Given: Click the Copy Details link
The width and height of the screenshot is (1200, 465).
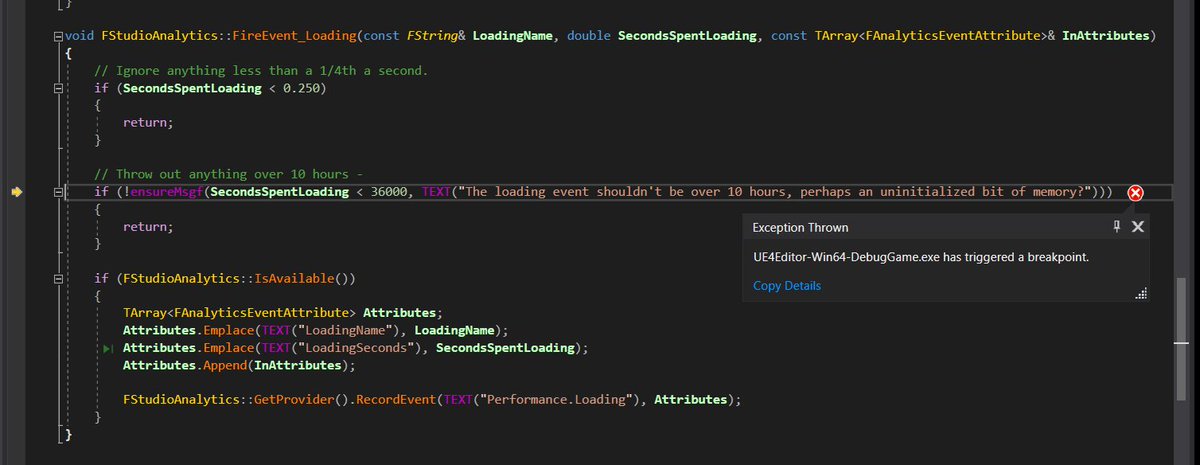Looking at the screenshot, I should (787, 286).
